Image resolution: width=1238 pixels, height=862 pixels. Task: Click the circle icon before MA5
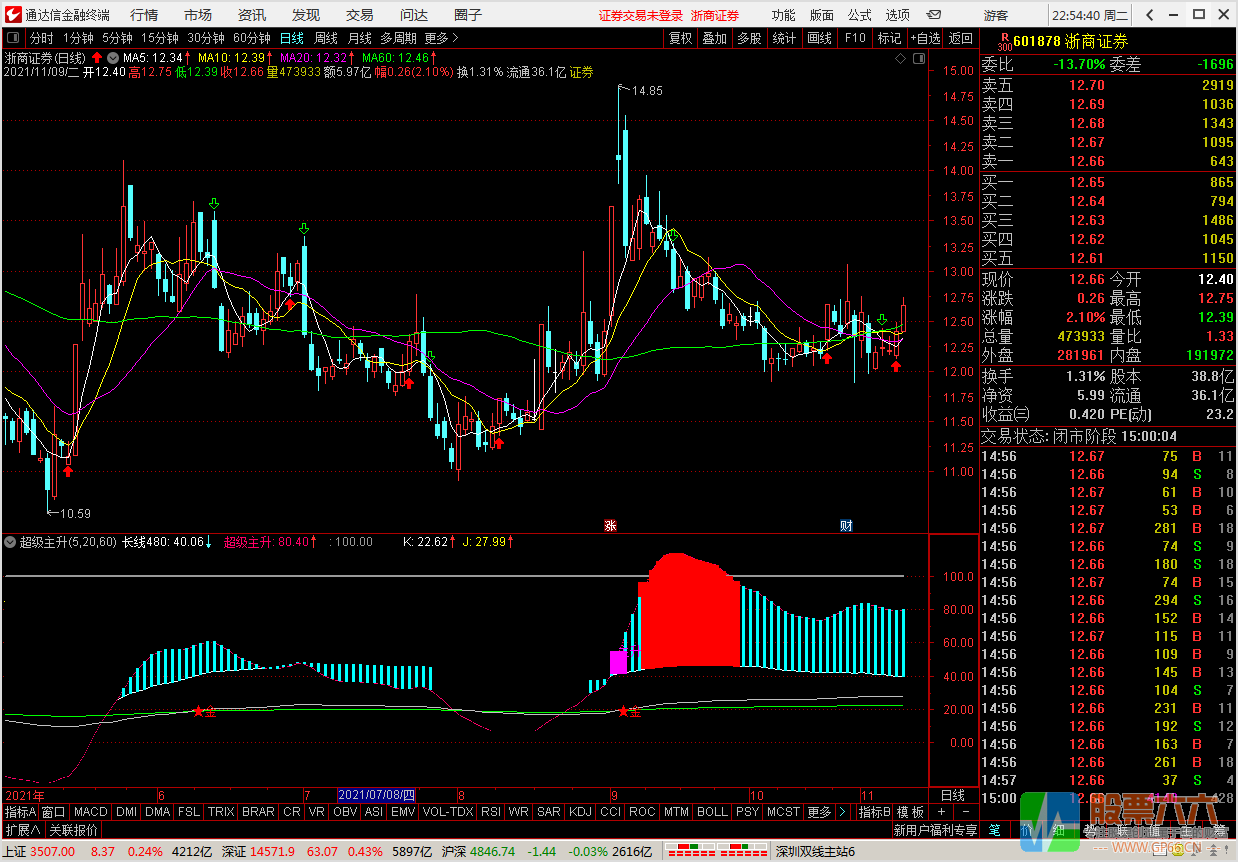click(x=113, y=58)
